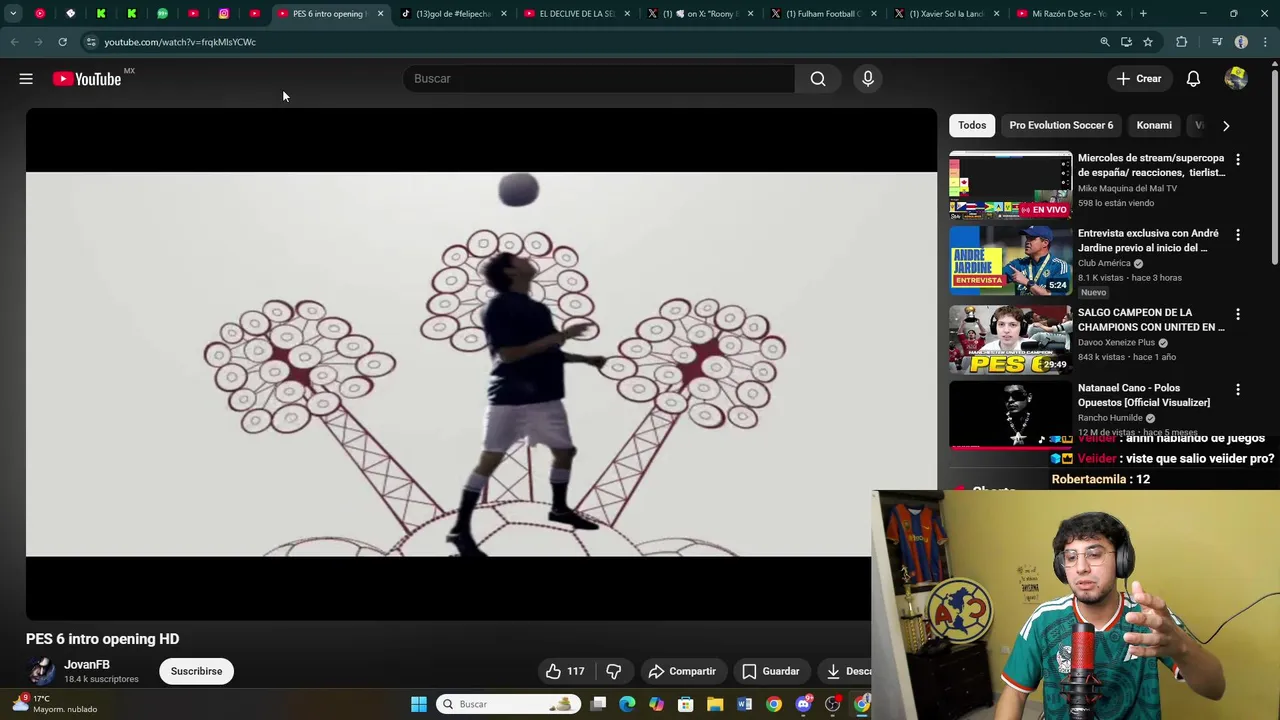Screen dimensions: 1280x720
Task: Click into the YouTube 'Buscar' search field
Action: point(598,79)
